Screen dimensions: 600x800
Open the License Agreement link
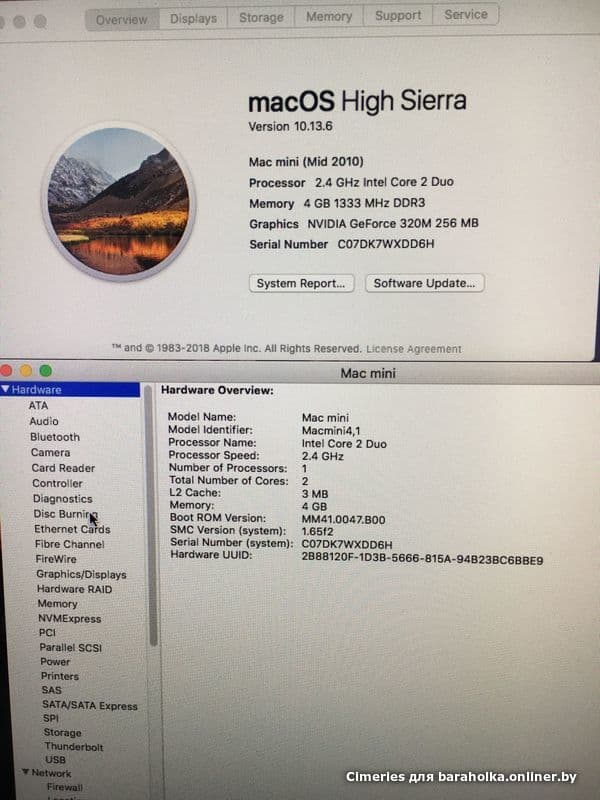pyautogui.click(x=413, y=349)
